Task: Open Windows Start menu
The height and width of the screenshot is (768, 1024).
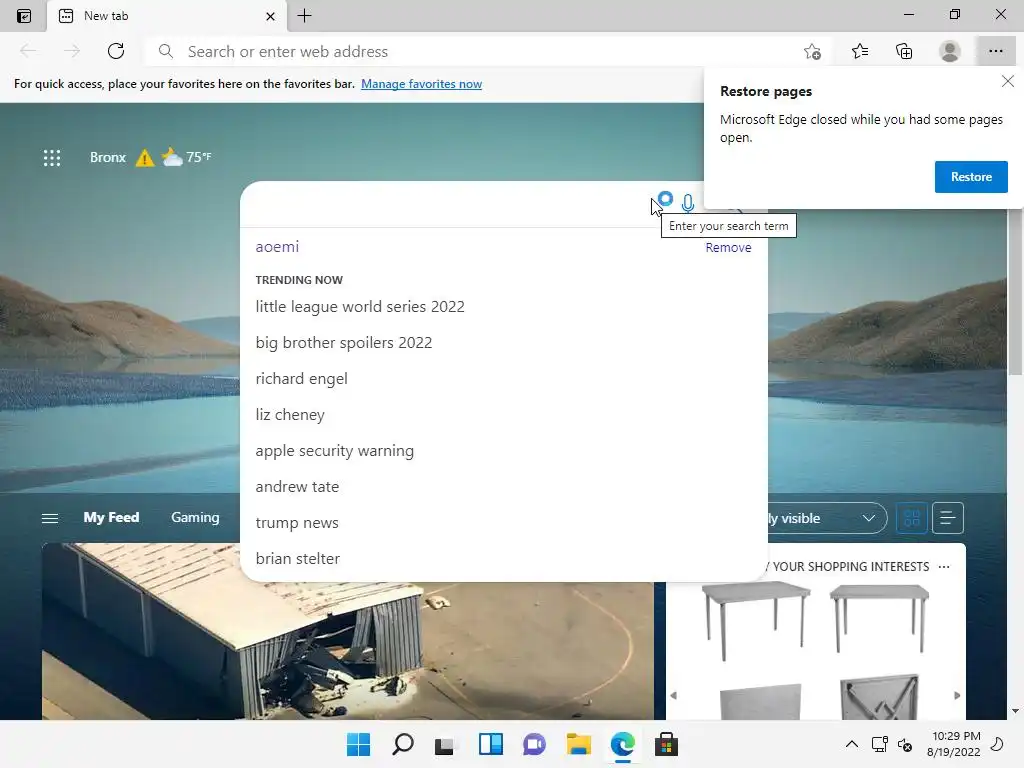Action: pyautogui.click(x=358, y=744)
